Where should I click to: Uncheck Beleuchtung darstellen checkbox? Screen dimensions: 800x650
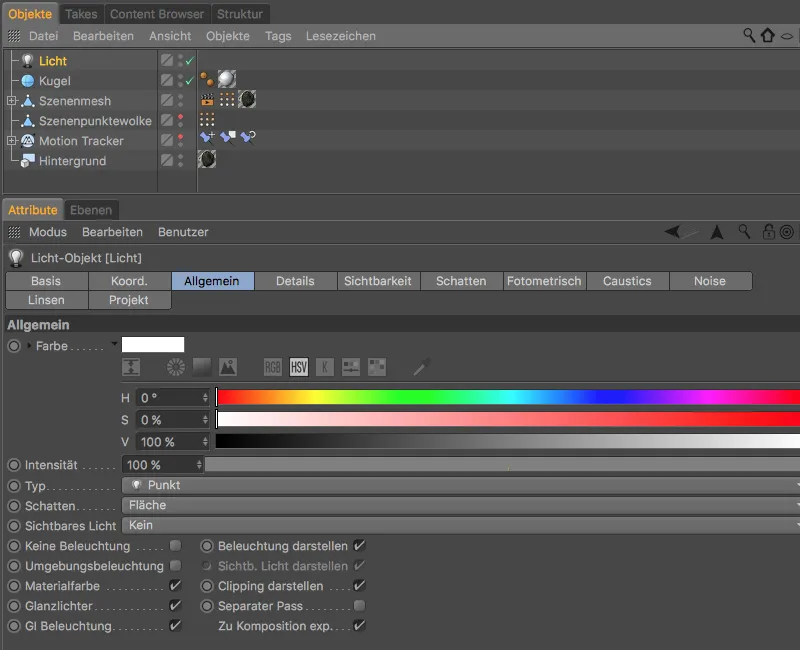pyautogui.click(x=359, y=546)
